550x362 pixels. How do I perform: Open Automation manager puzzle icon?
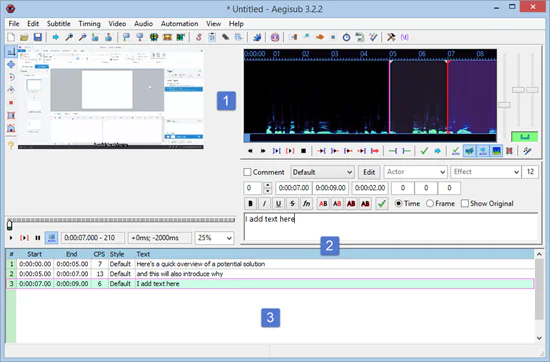[x=257, y=37]
